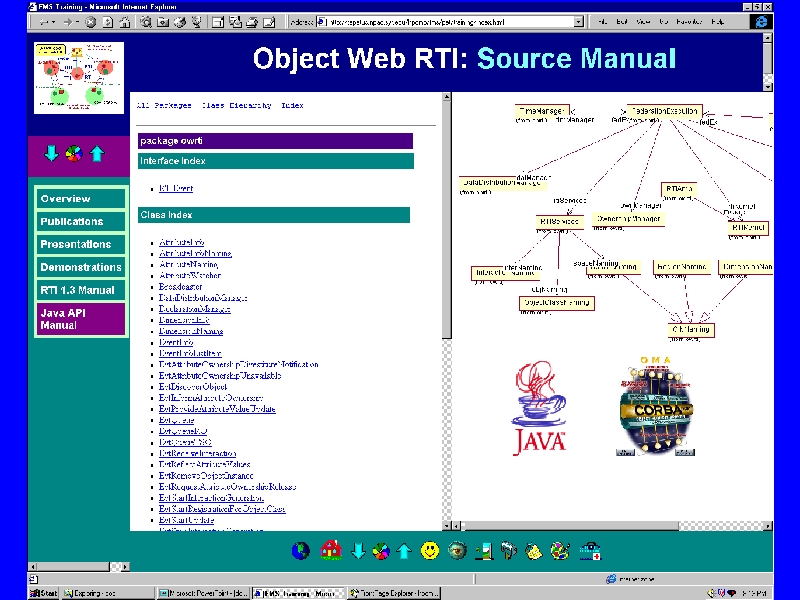Image resolution: width=800 pixels, height=600 pixels.
Task: Click the Windows Start button
Action: (x=43, y=593)
